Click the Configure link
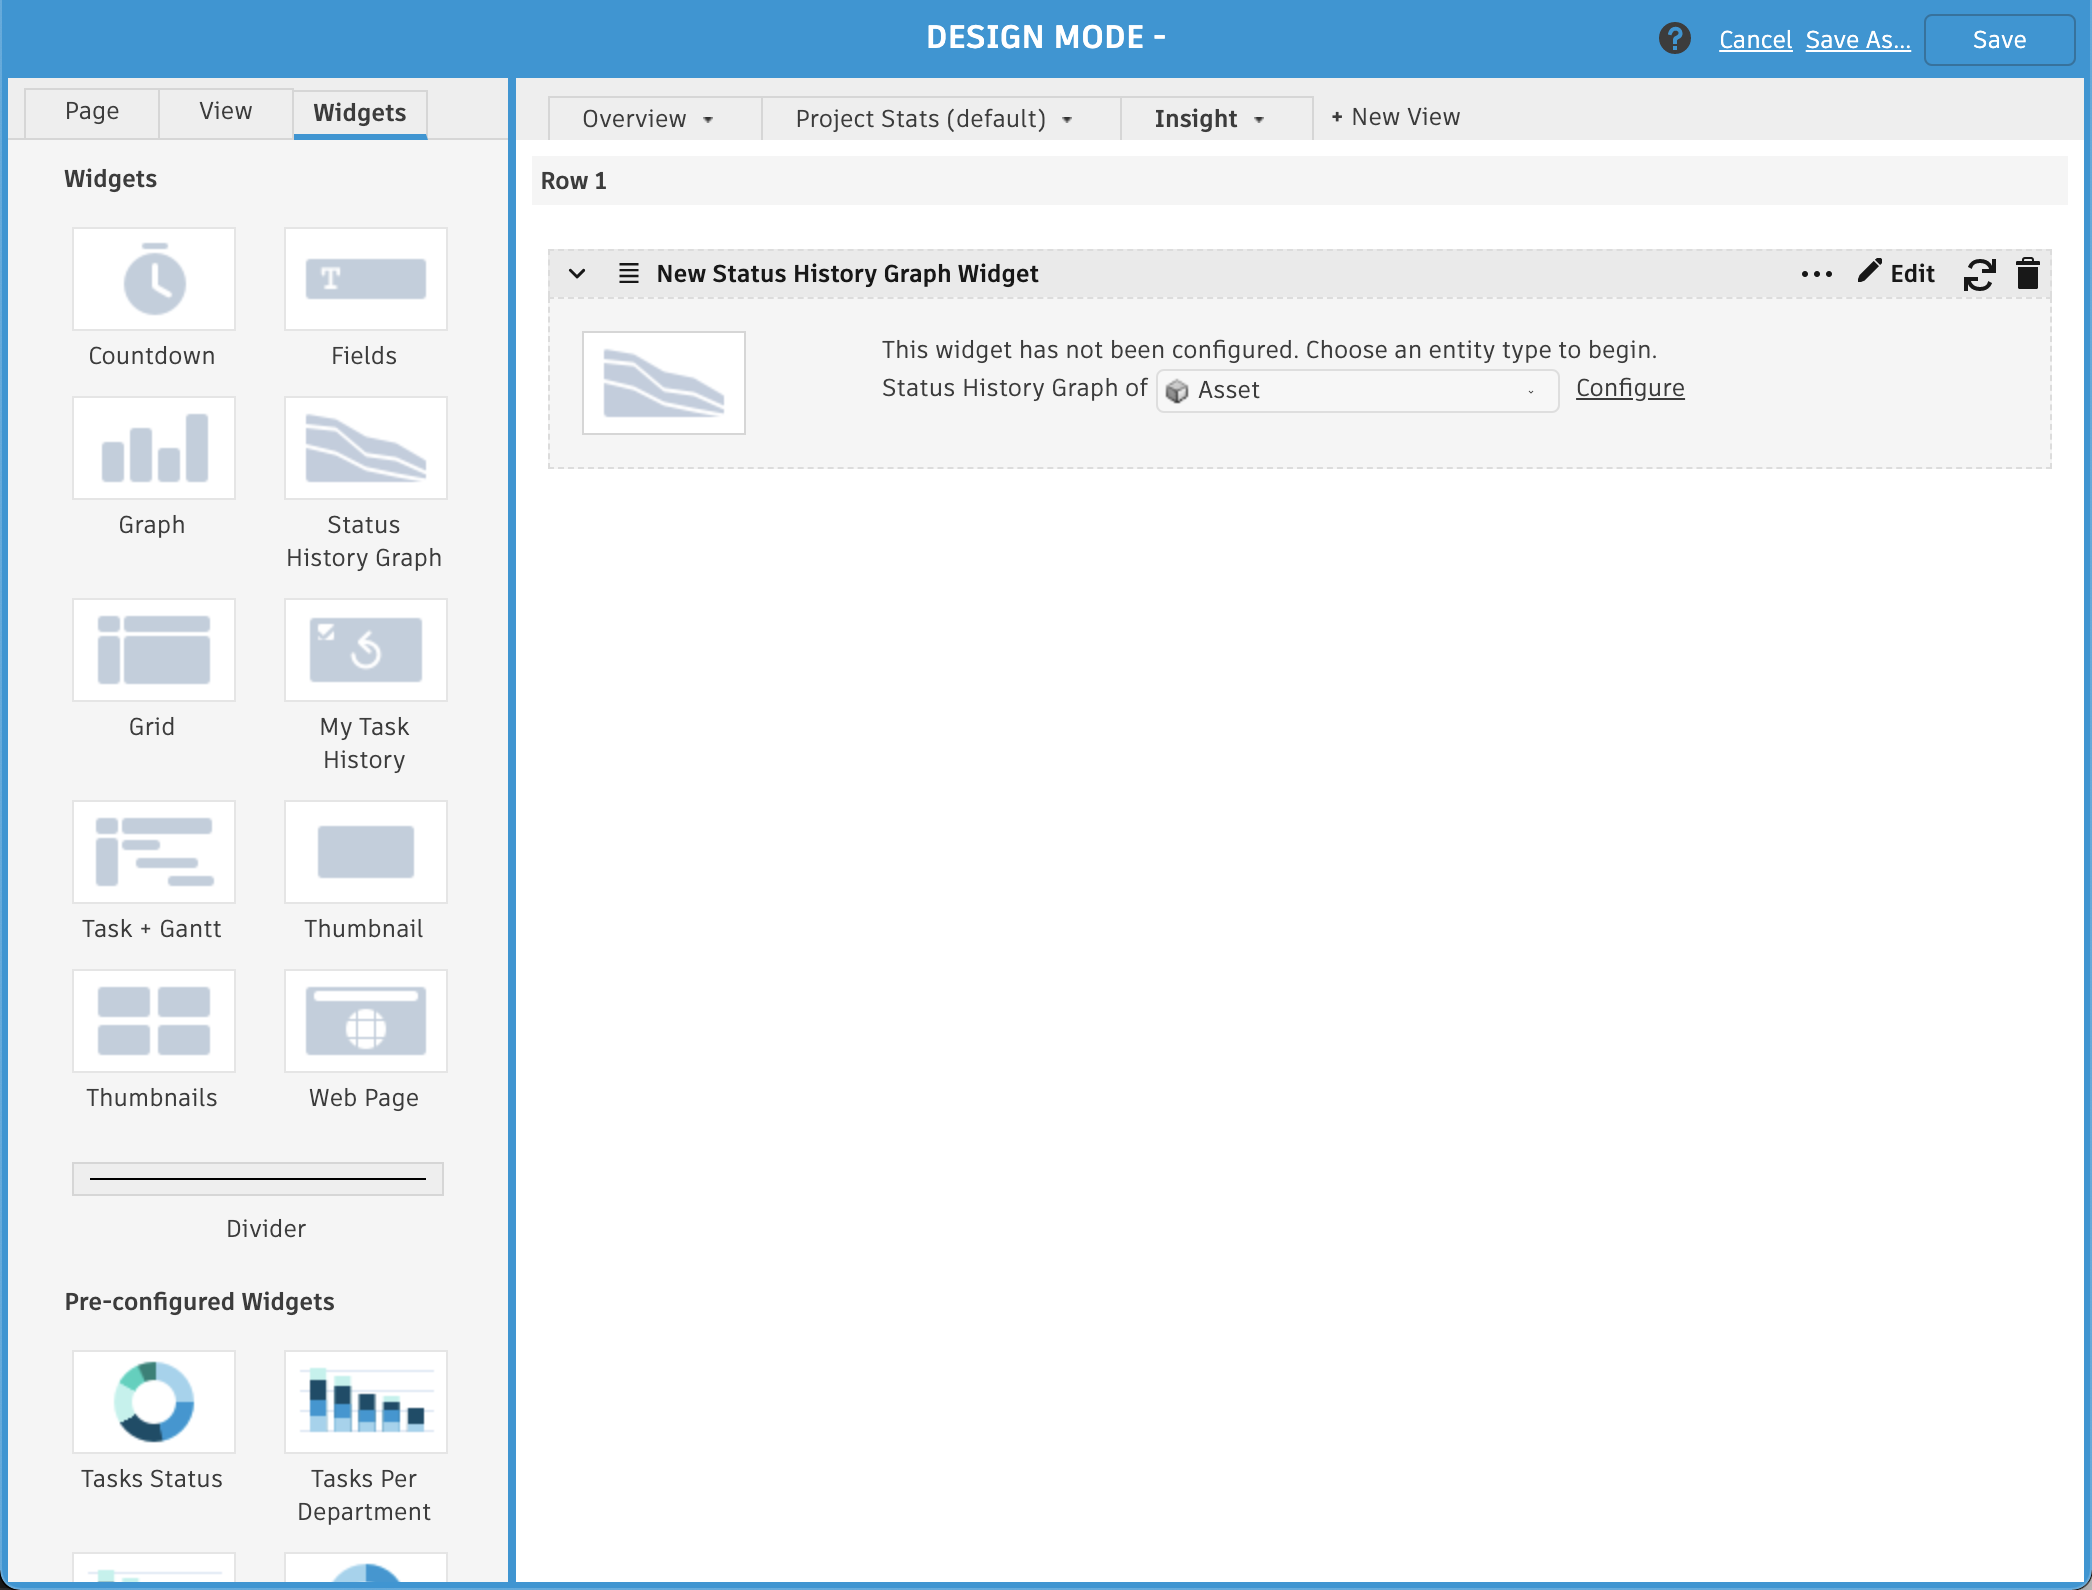This screenshot has width=2092, height=1590. coord(1629,388)
